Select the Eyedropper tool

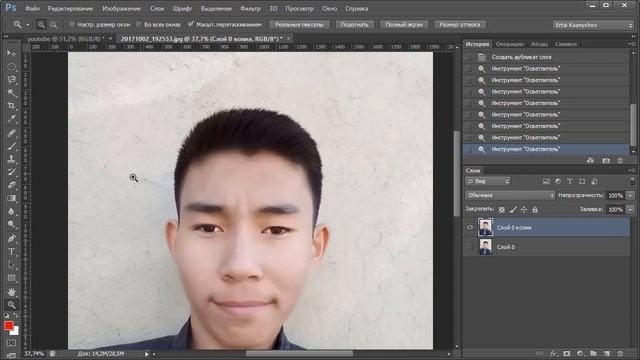(11, 119)
